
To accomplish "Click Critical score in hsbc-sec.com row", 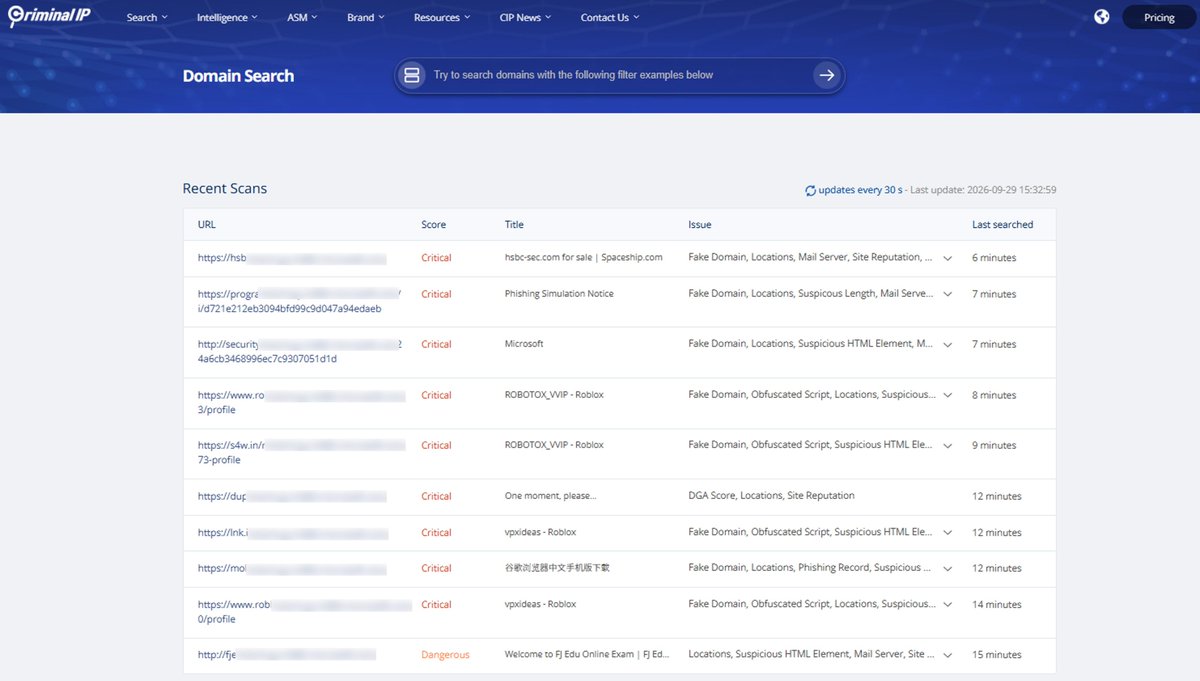I will pos(436,258).
